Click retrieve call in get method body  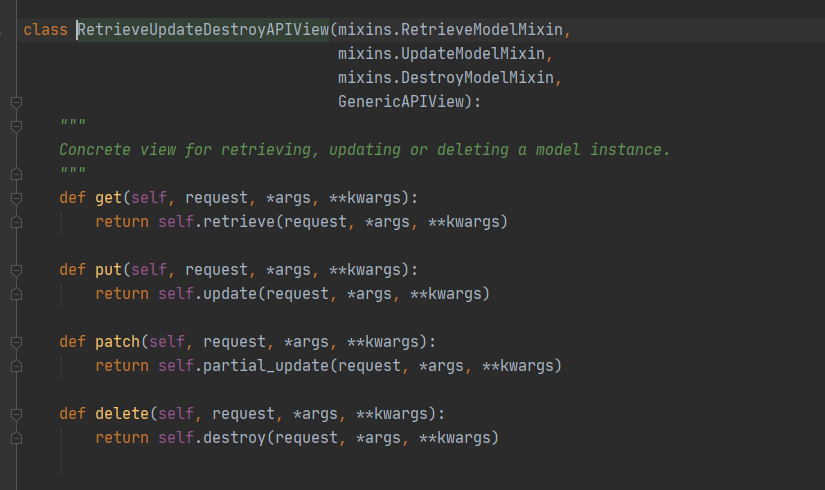click(x=239, y=222)
